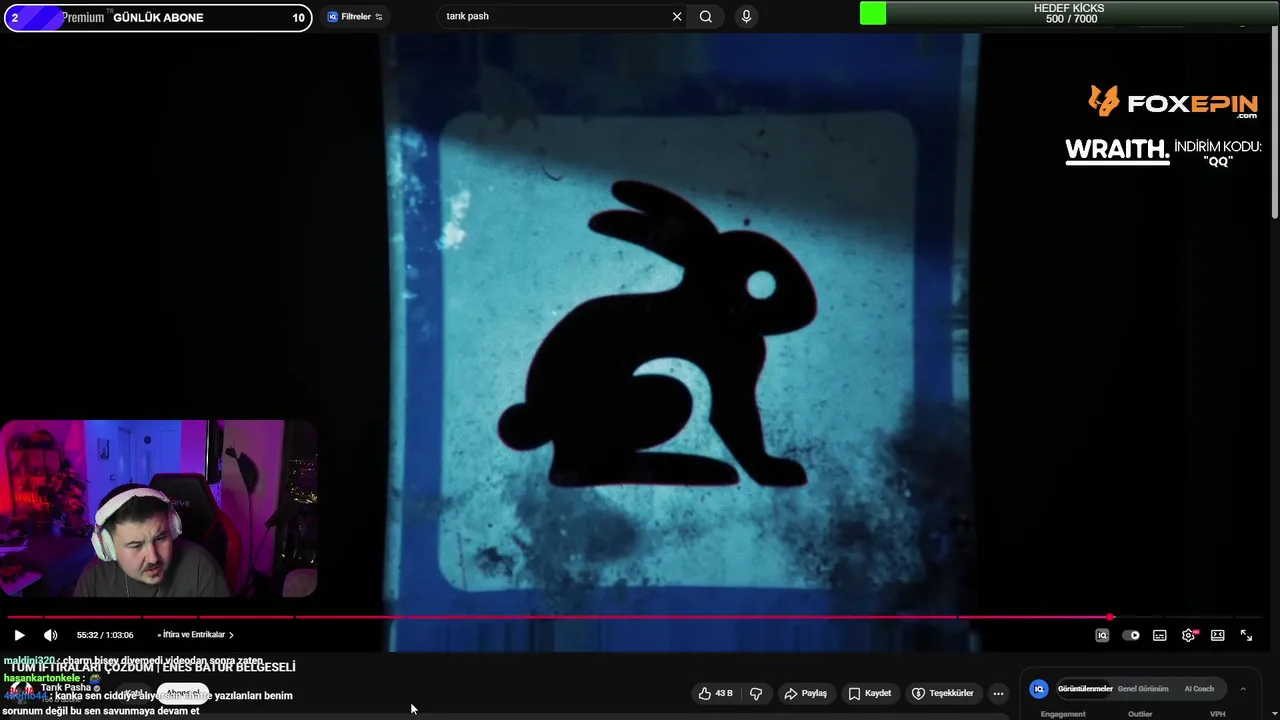Start voice search with the microphone
Viewport: 1280px width, 720px height.
(746, 16)
